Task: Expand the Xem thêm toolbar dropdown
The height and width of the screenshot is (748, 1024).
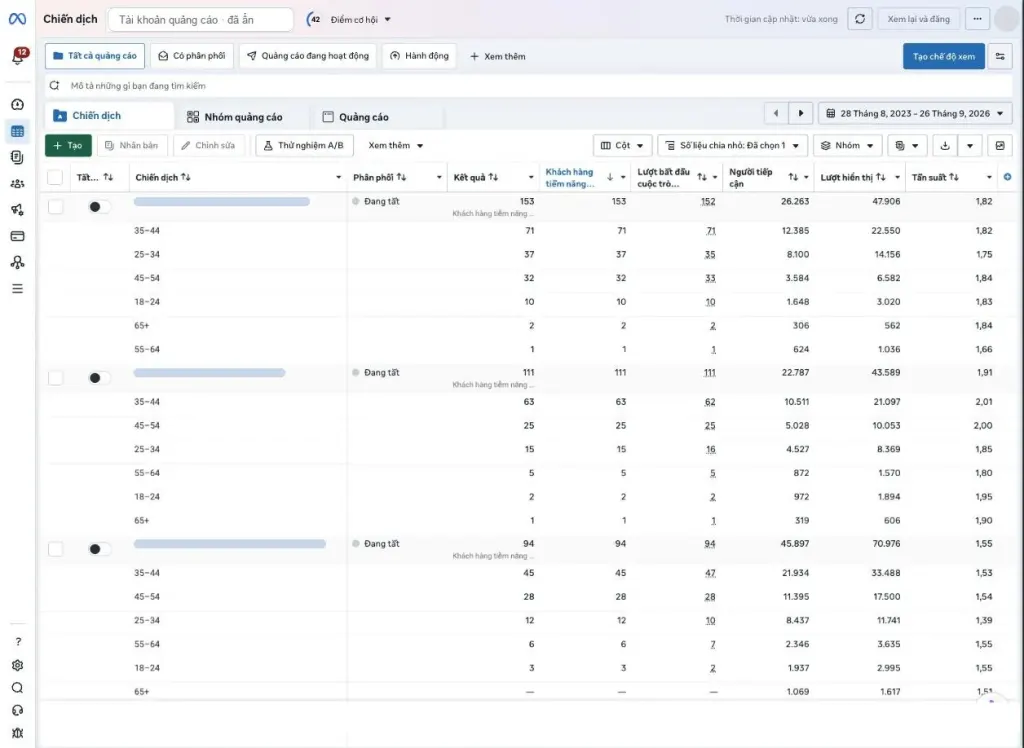Action: click(x=396, y=146)
